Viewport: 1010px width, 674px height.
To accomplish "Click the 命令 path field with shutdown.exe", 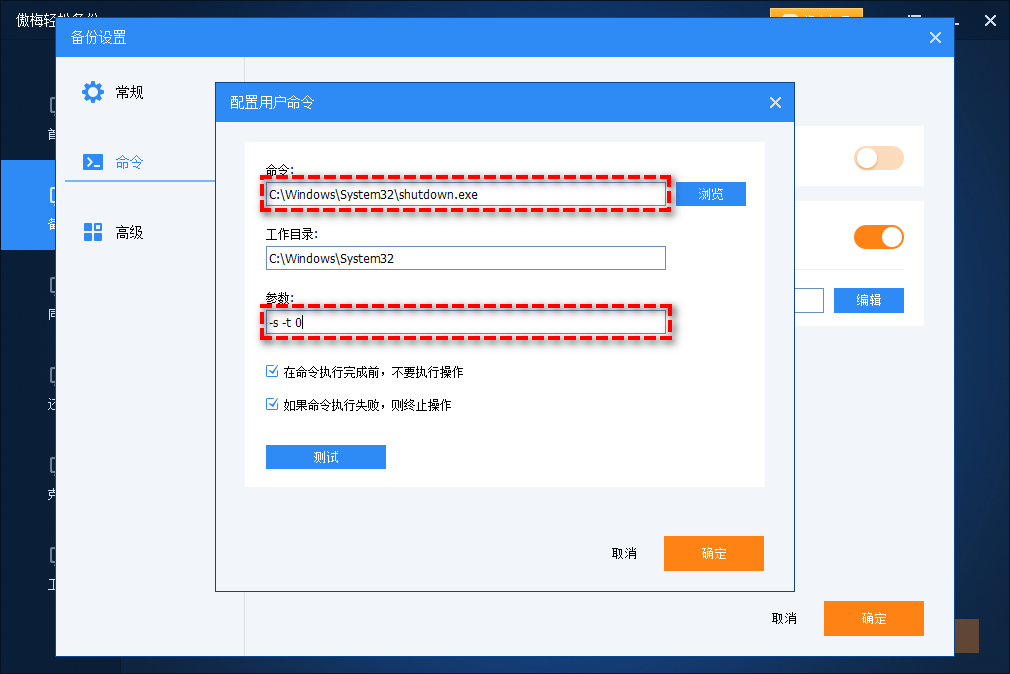I will [x=465, y=194].
